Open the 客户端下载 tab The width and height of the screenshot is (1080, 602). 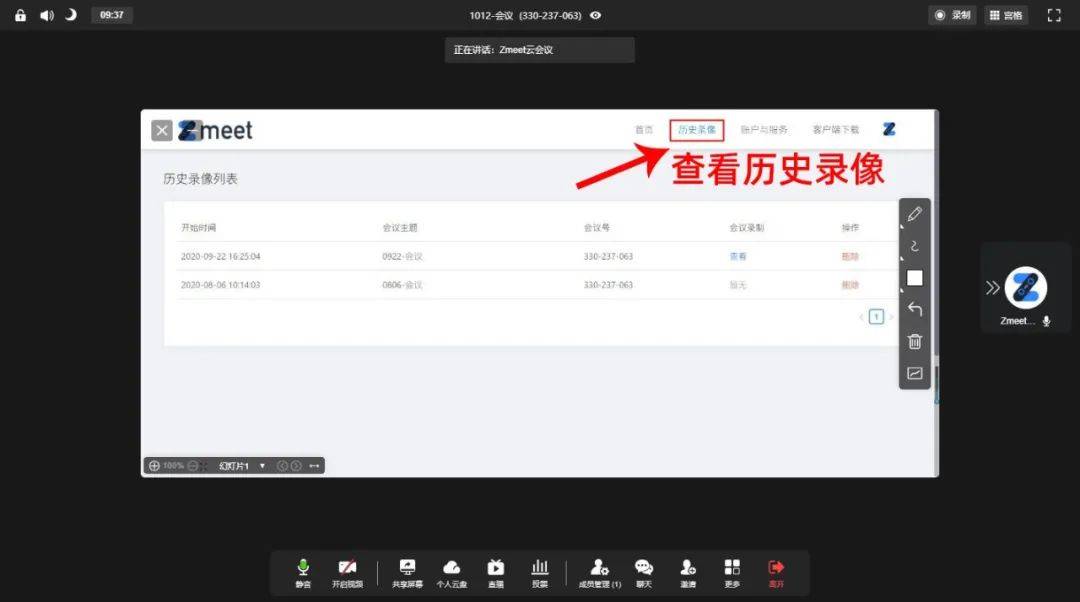[x=835, y=130]
